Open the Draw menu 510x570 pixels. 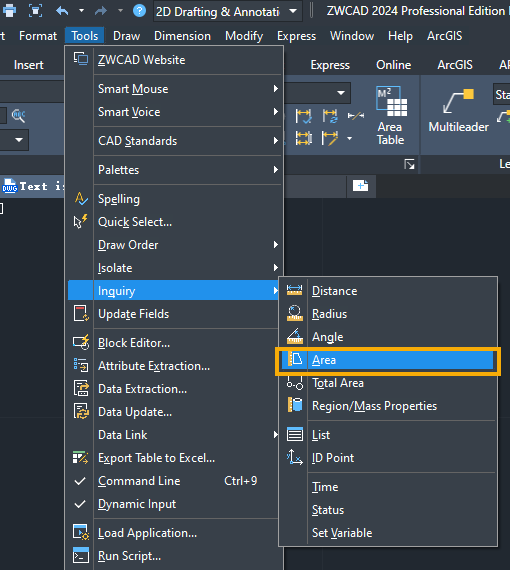(127, 36)
